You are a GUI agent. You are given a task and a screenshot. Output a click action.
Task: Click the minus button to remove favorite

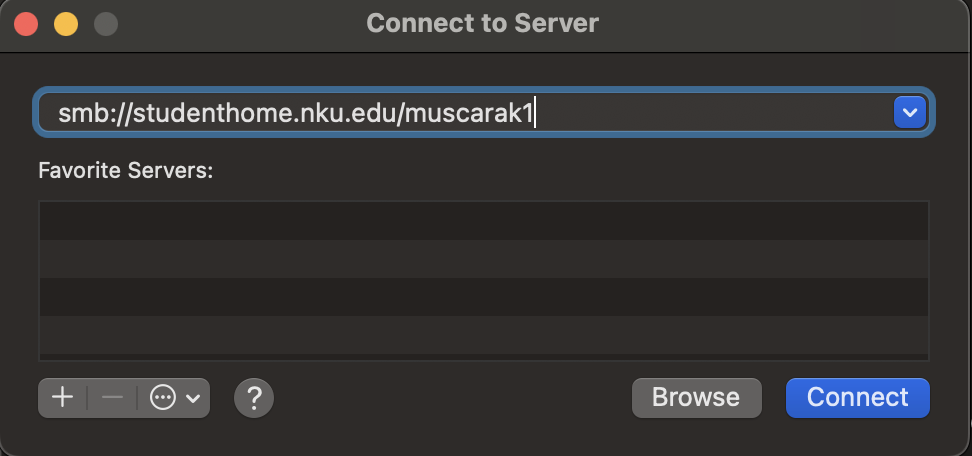pyautogui.click(x=112, y=397)
